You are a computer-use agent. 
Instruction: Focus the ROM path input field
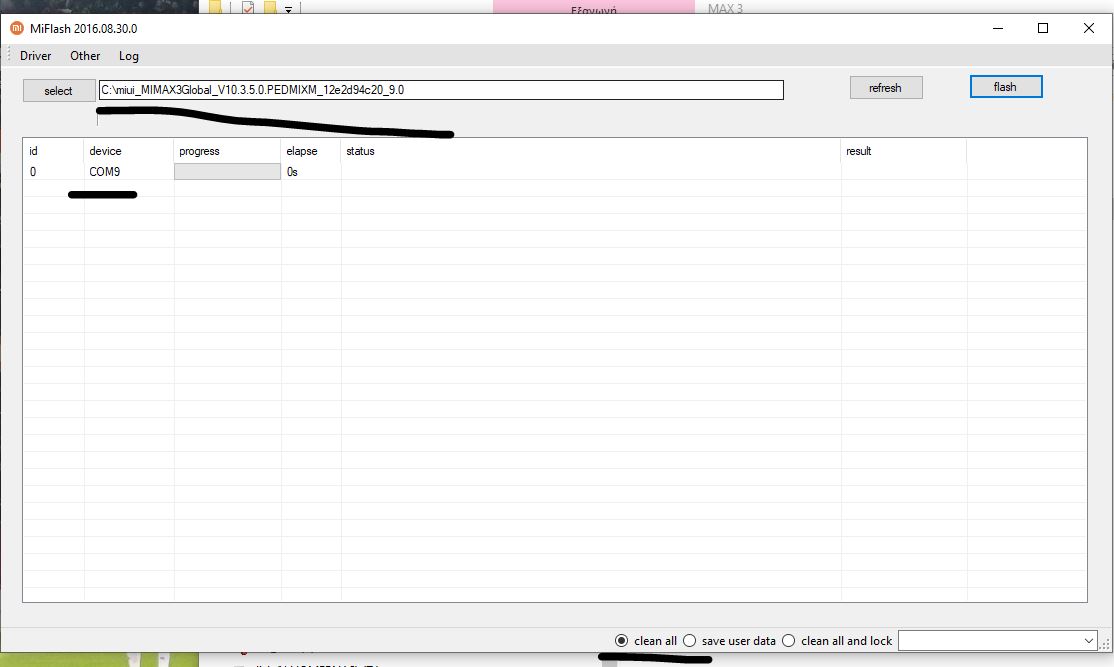[x=441, y=90]
